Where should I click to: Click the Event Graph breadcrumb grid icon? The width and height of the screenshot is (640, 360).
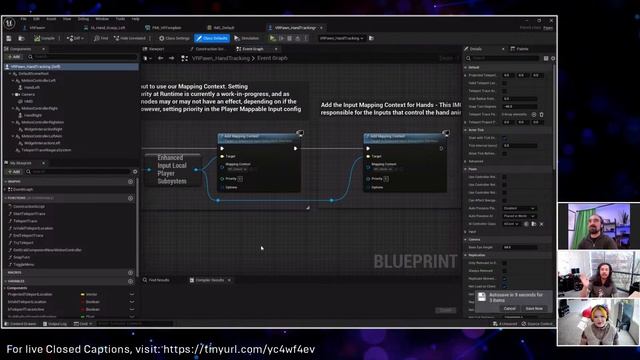pos(184,59)
